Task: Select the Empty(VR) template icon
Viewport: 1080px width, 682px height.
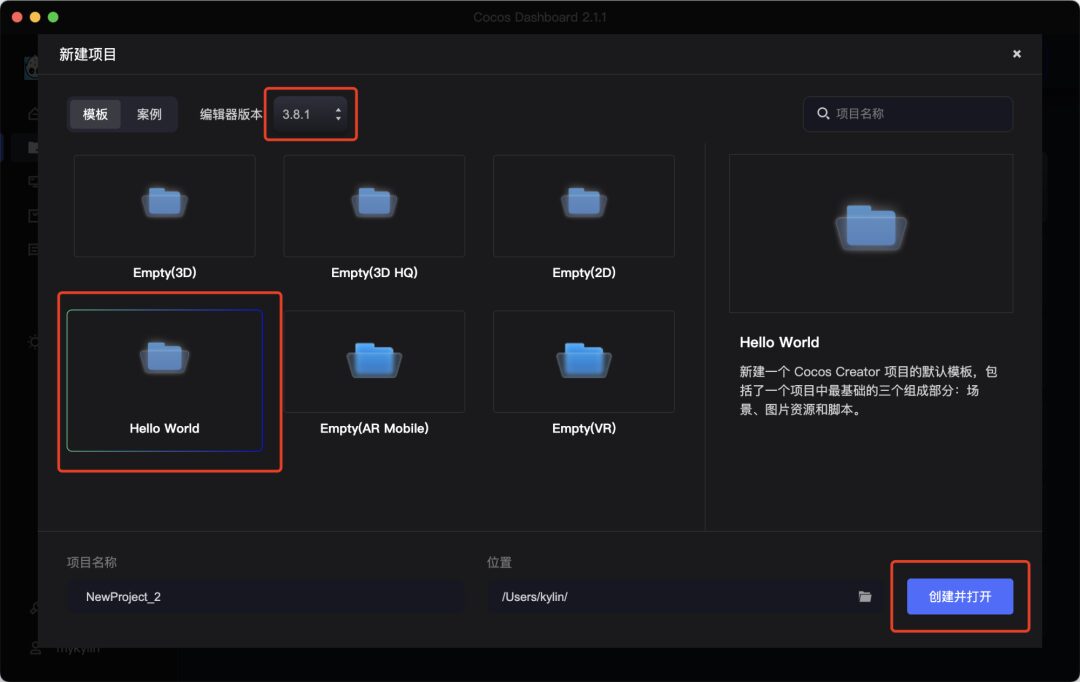Action: (584, 359)
